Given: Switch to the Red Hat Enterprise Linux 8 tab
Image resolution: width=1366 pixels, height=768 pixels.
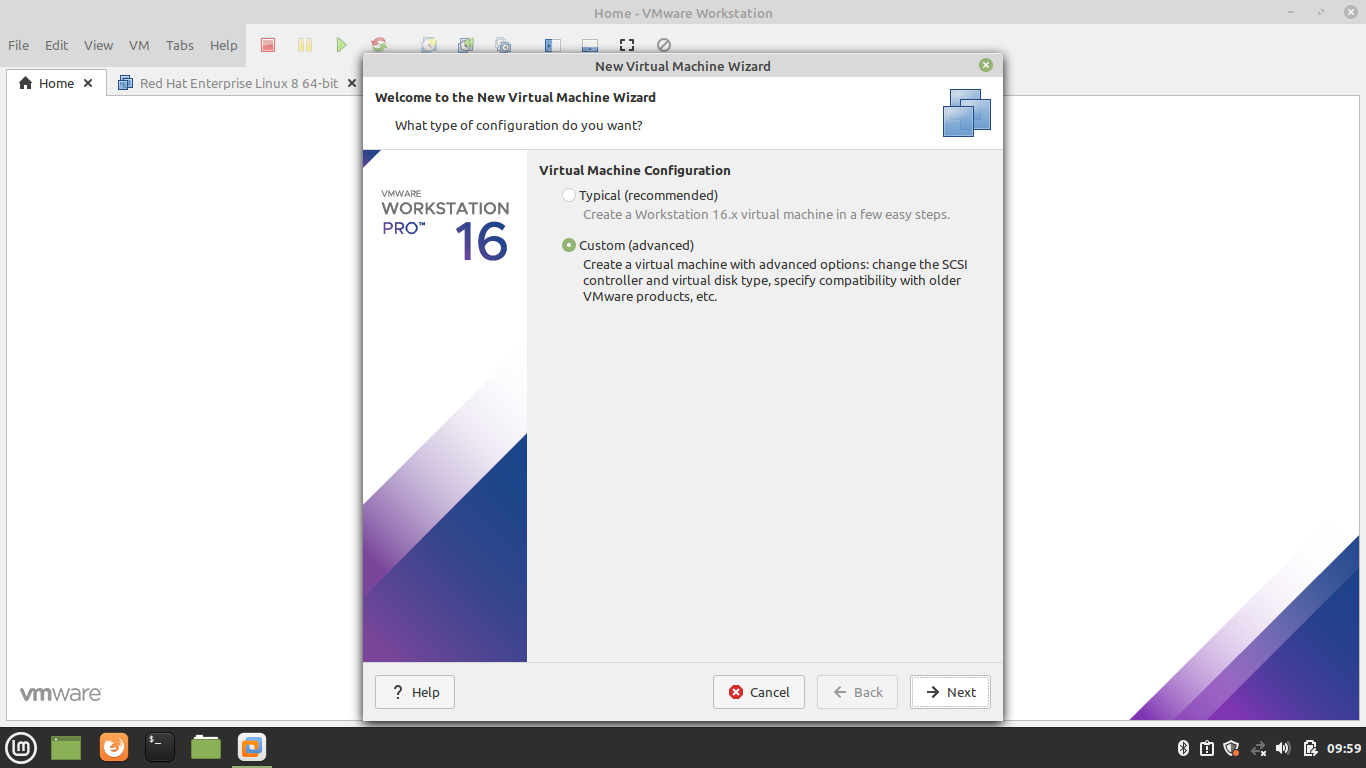Looking at the screenshot, I should point(239,83).
